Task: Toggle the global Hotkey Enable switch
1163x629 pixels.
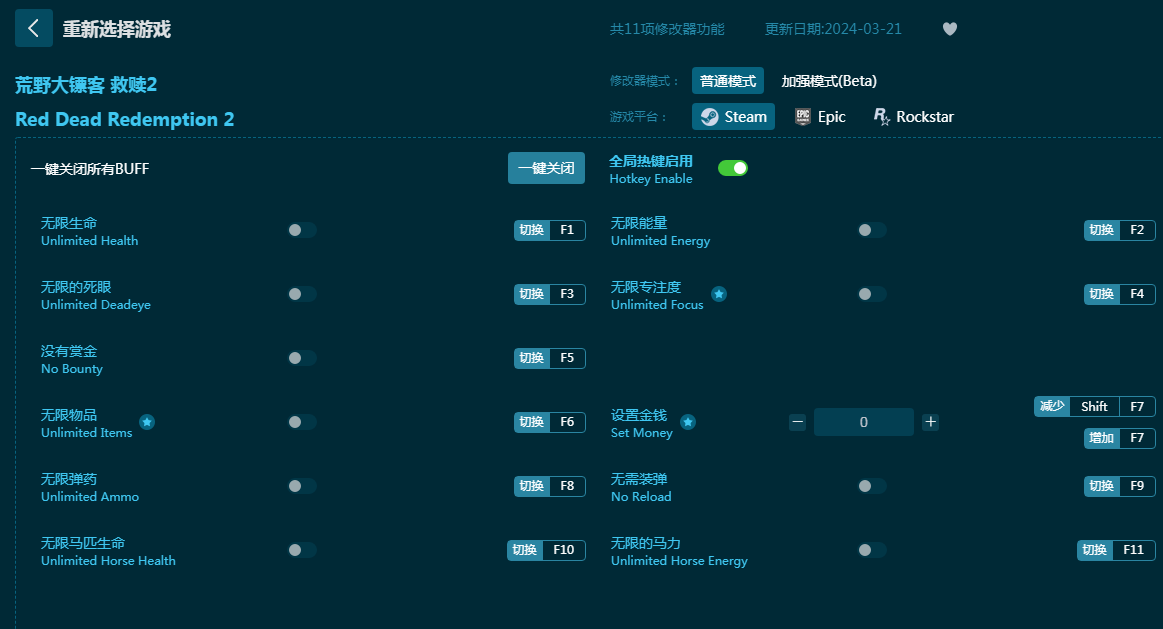Action: click(x=733, y=168)
